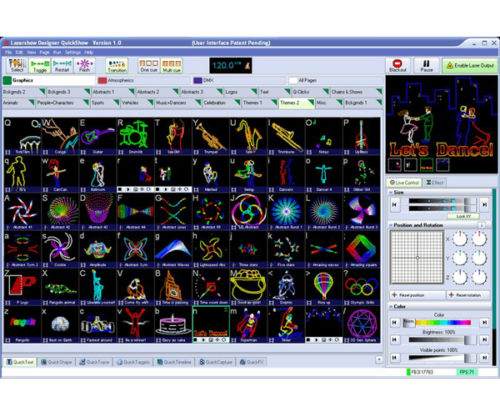Click the Pause icon button
500x417 pixels.
[426, 65]
